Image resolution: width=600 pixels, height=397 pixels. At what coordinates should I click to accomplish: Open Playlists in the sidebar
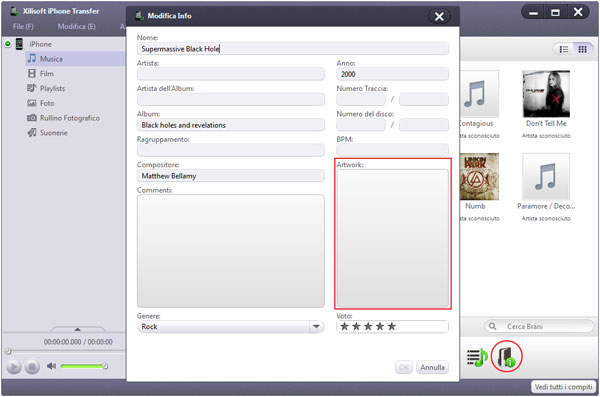pos(52,88)
